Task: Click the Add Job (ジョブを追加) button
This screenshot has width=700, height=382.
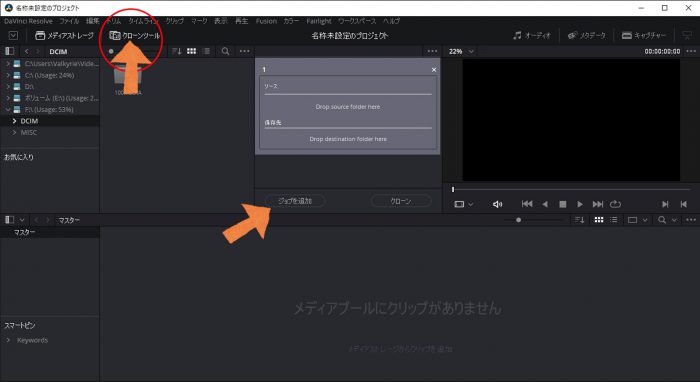Action: click(295, 201)
